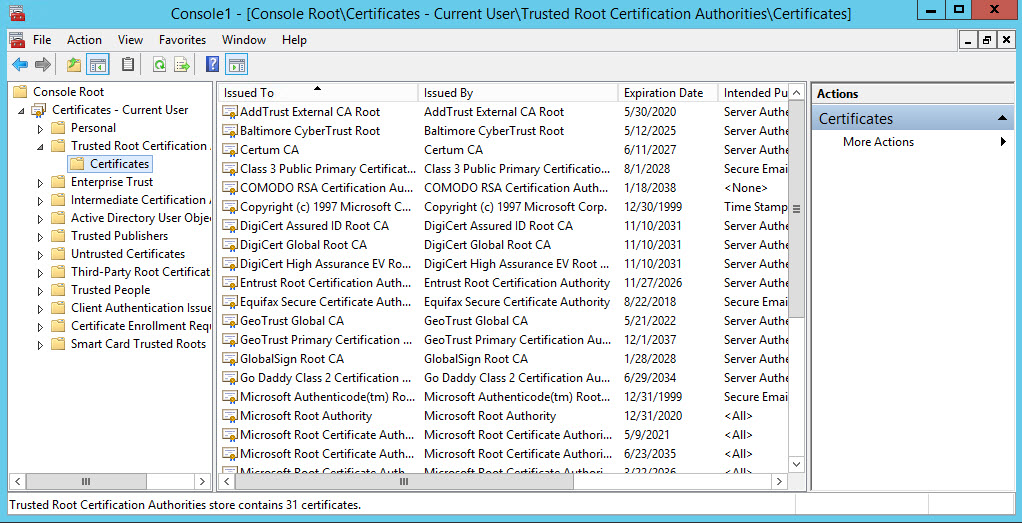Click the Enterprise Trust folder icon

click(59, 182)
